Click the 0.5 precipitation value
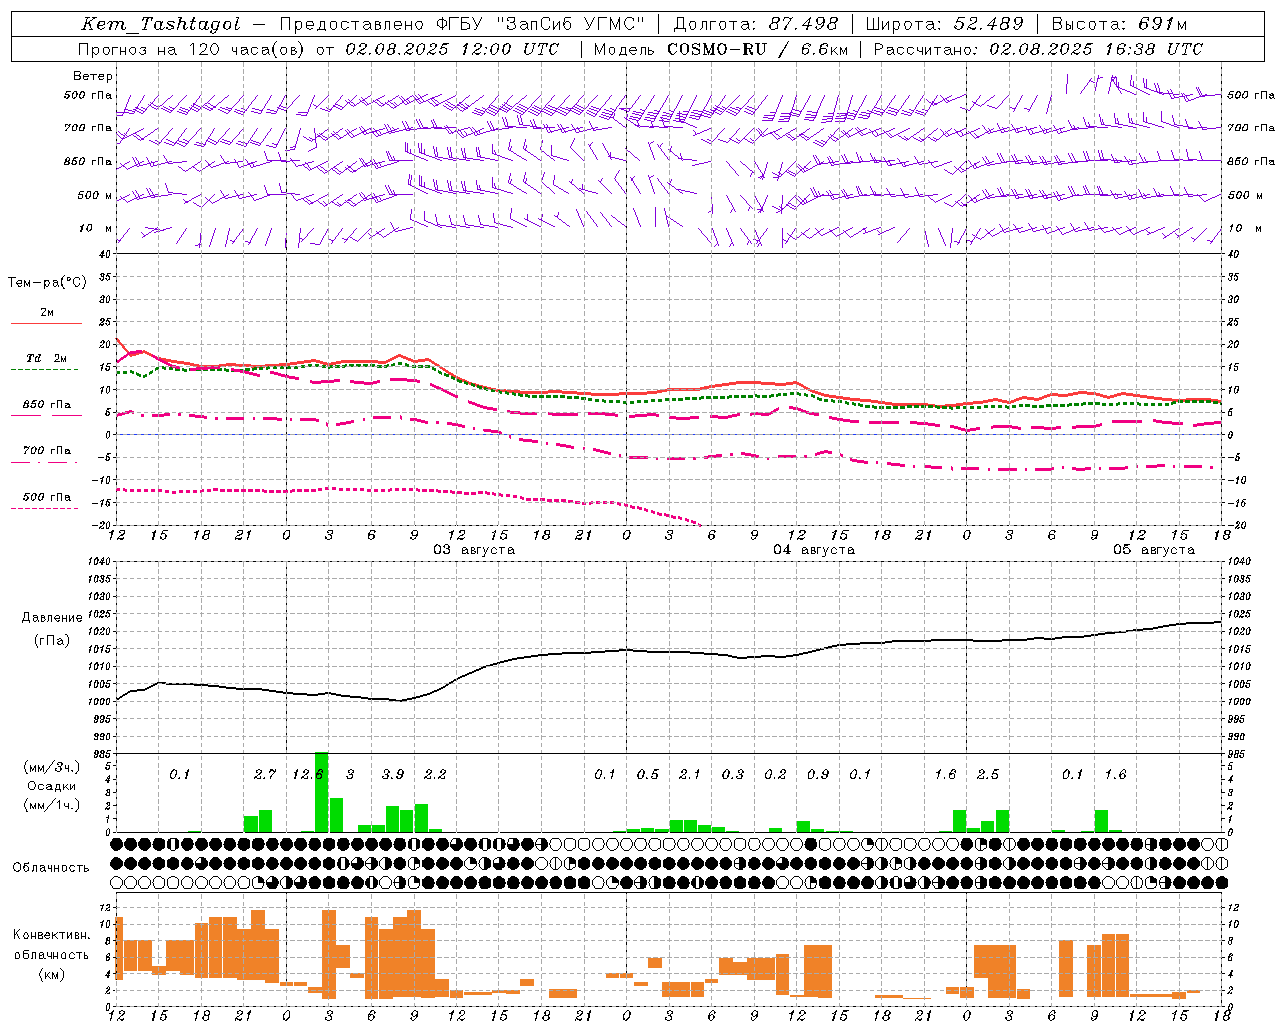The height and width of the screenshot is (1024, 1280). (x=648, y=775)
